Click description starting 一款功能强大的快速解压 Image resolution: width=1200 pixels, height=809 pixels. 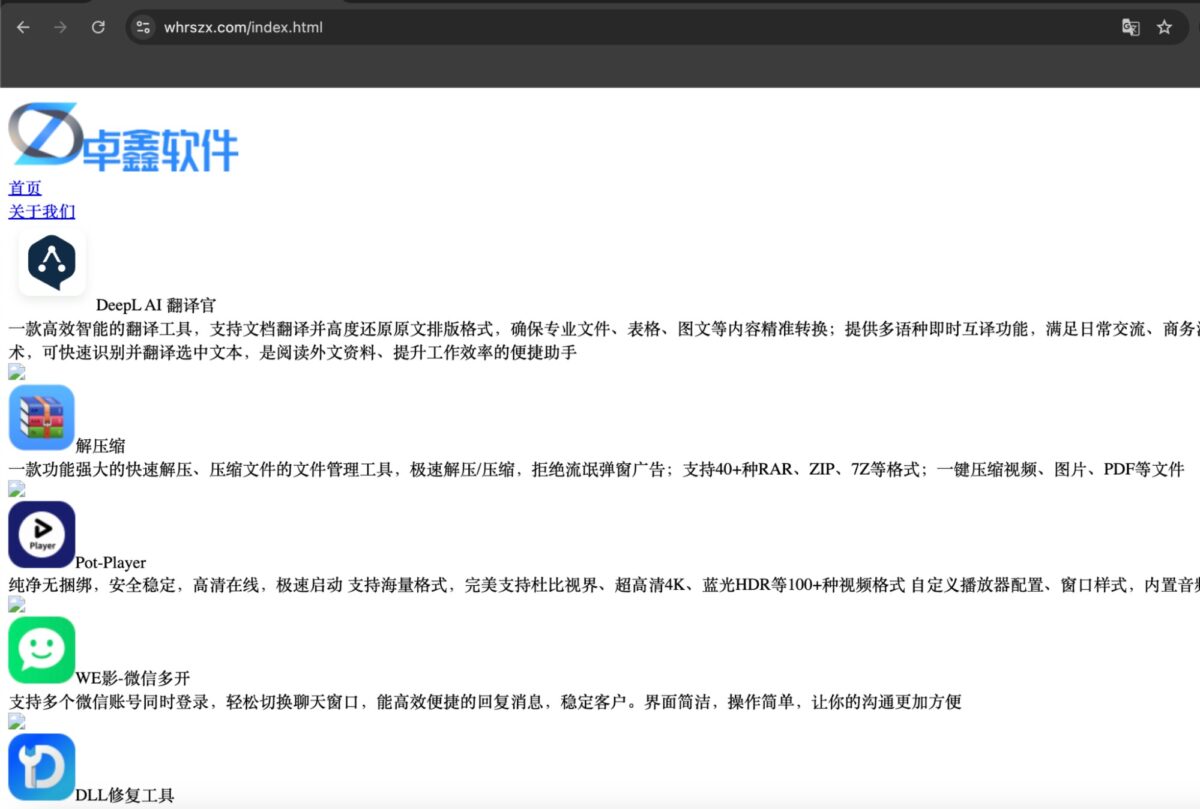point(596,469)
